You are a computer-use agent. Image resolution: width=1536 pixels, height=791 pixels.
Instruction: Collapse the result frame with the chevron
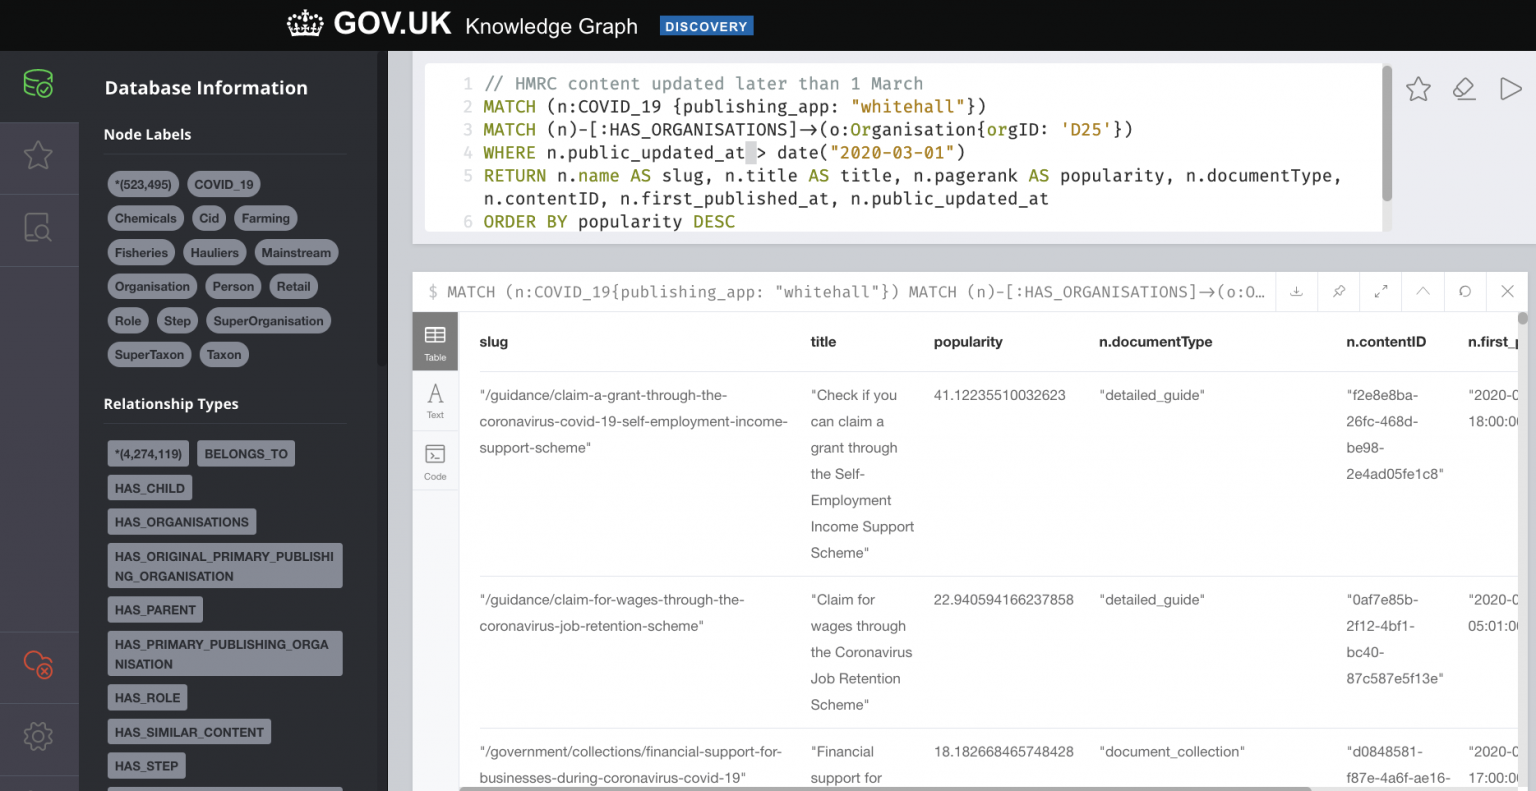point(1422,291)
